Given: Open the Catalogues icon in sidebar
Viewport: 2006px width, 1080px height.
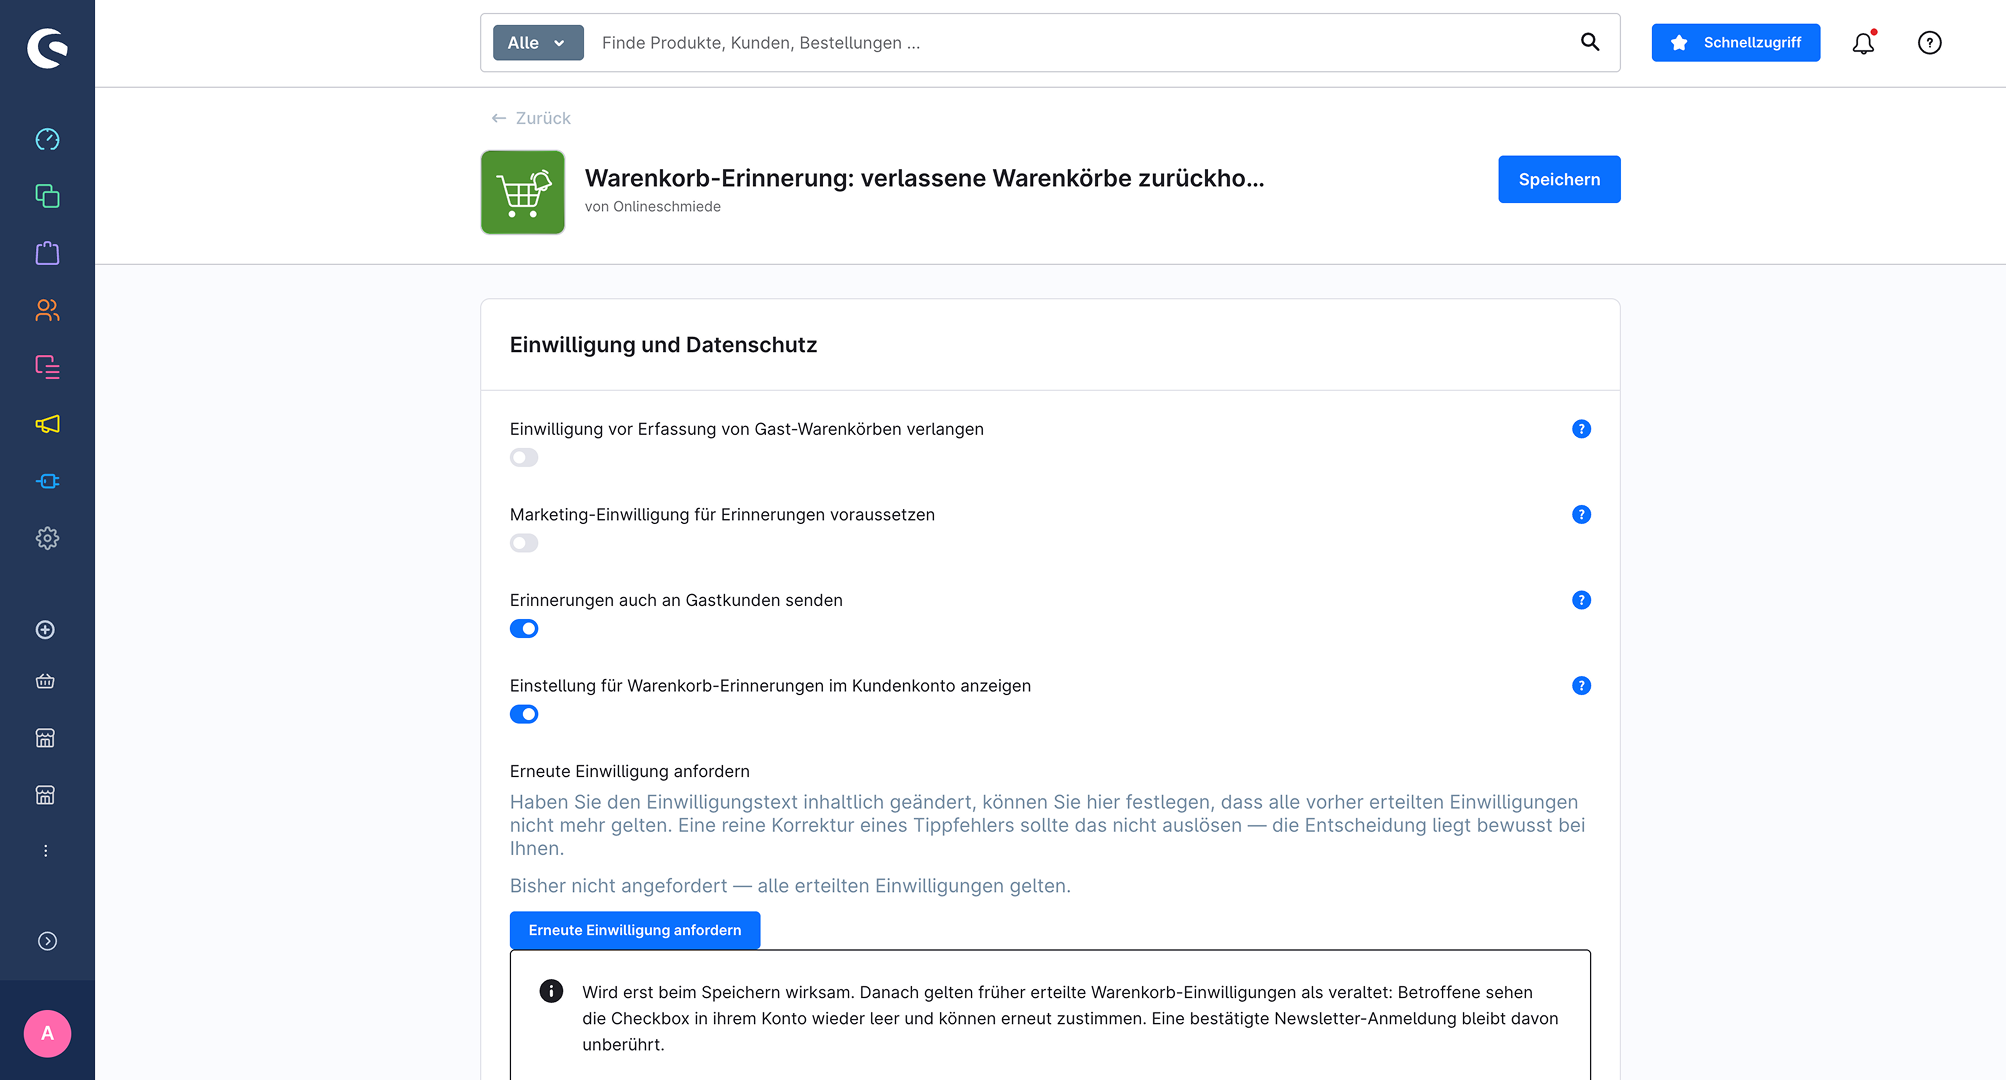Looking at the screenshot, I should (x=47, y=196).
